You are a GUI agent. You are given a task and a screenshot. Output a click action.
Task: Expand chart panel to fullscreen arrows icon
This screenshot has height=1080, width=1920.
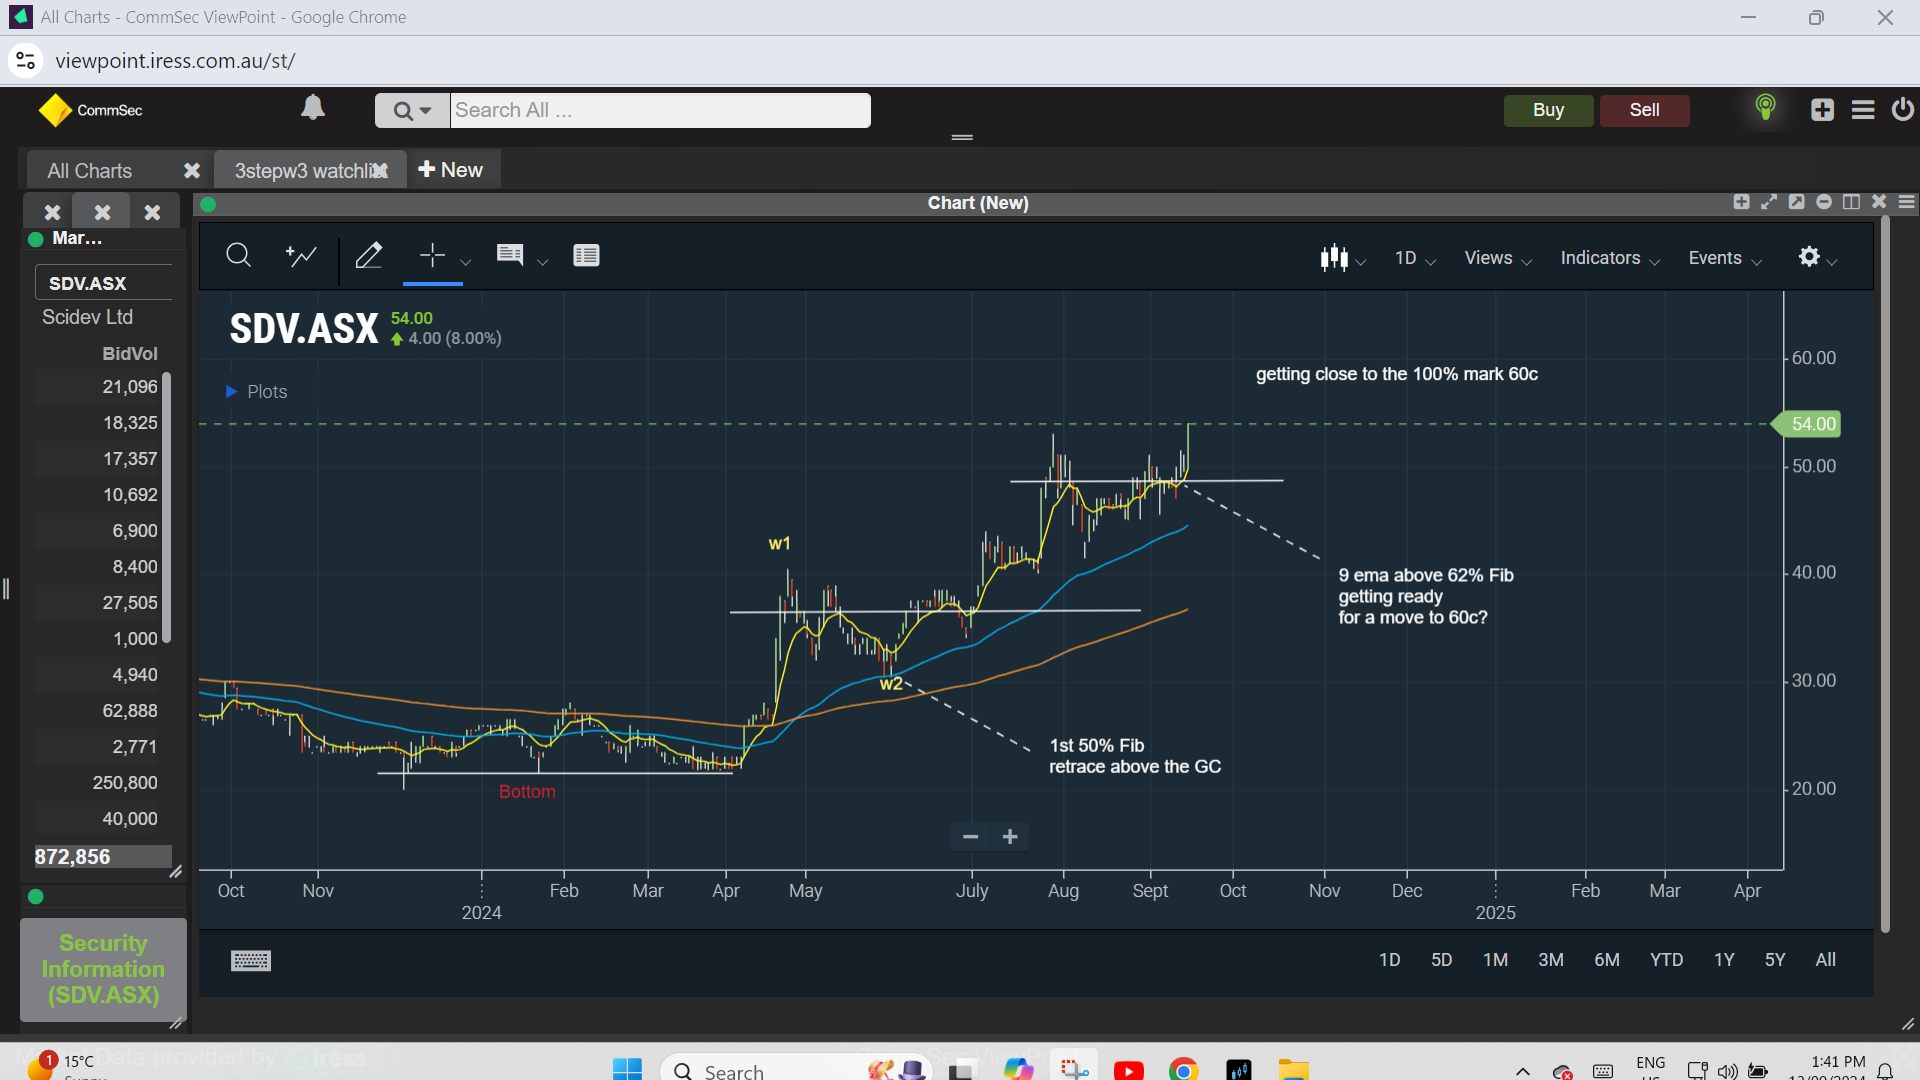(1769, 202)
